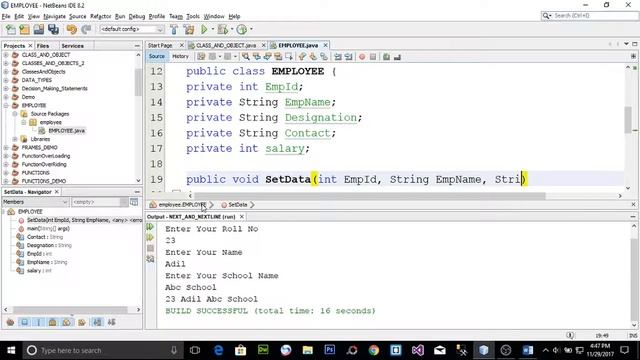Toggle Fully Qualified Names in Navigator

click(82, 322)
